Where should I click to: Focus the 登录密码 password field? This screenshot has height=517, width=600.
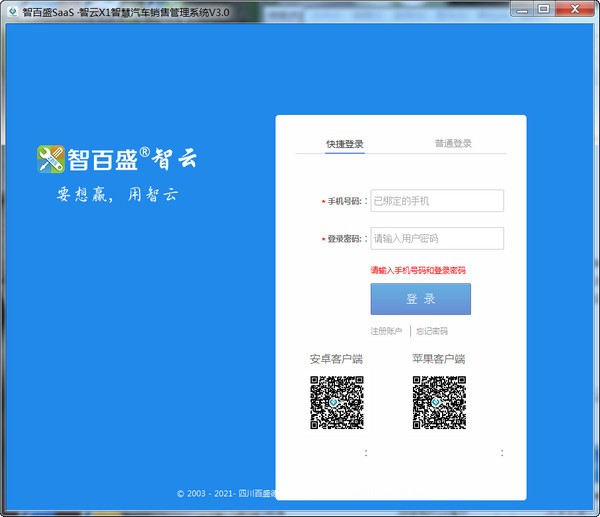[x=436, y=239]
